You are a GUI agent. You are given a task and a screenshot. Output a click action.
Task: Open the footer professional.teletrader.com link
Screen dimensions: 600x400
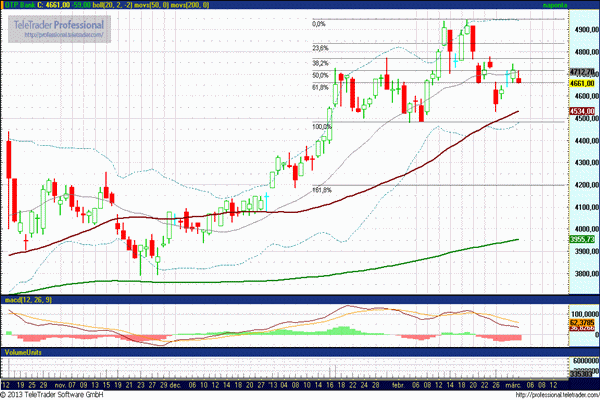click(551, 395)
